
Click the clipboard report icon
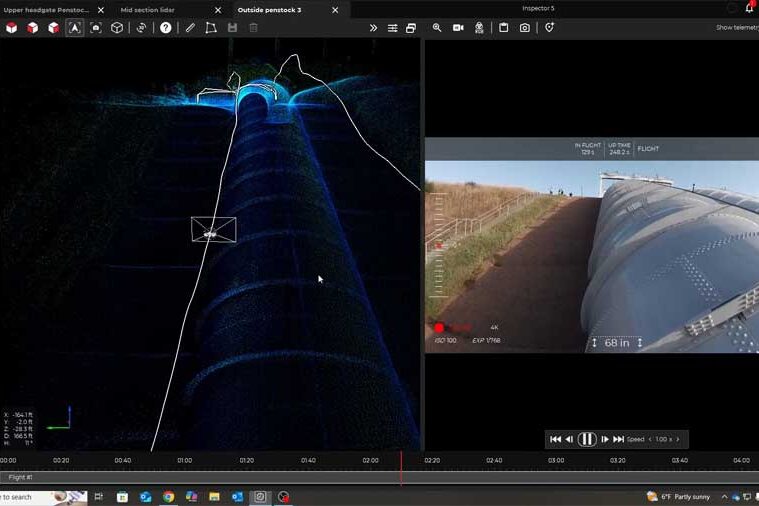503,28
